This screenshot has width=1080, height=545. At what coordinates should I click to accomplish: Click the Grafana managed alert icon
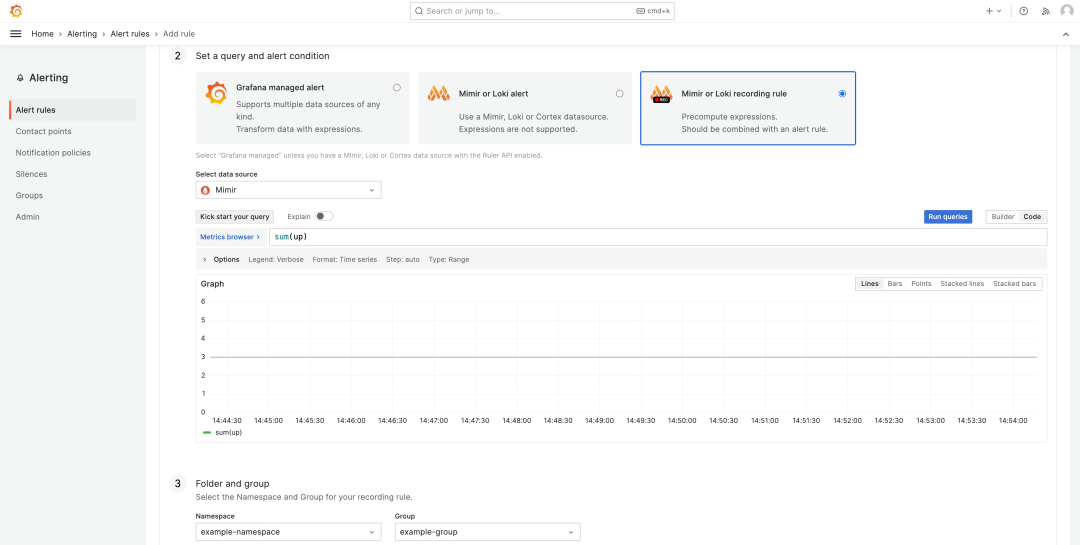tap(216, 93)
